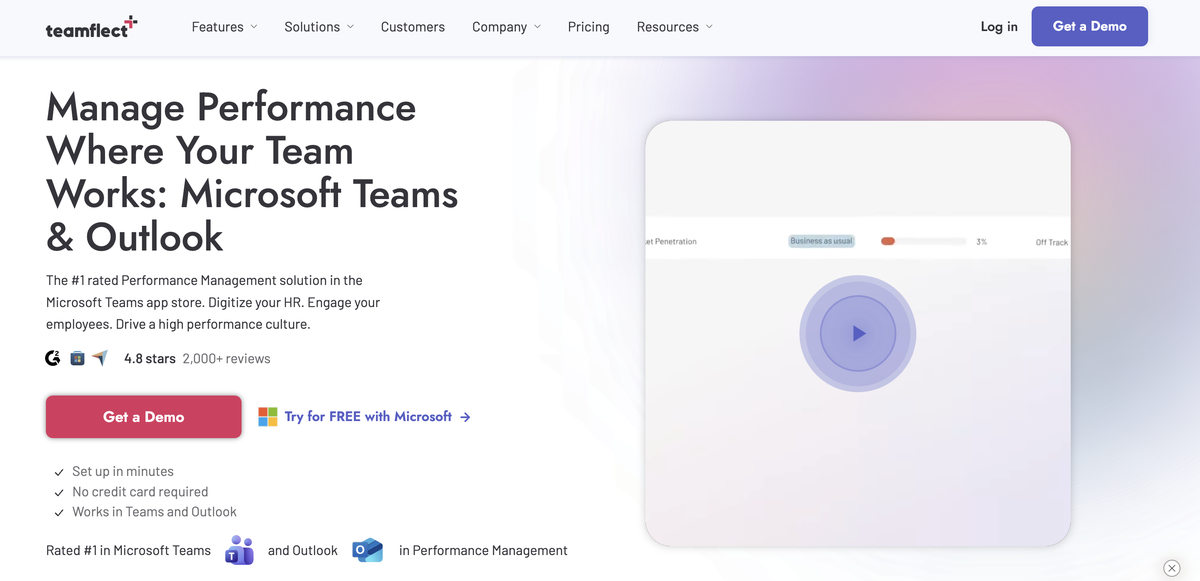The width and height of the screenshot is (1200, 581).
Task: Close the popup with the circled X icon
Action: pyautogui.click(x=1172, y=568)
